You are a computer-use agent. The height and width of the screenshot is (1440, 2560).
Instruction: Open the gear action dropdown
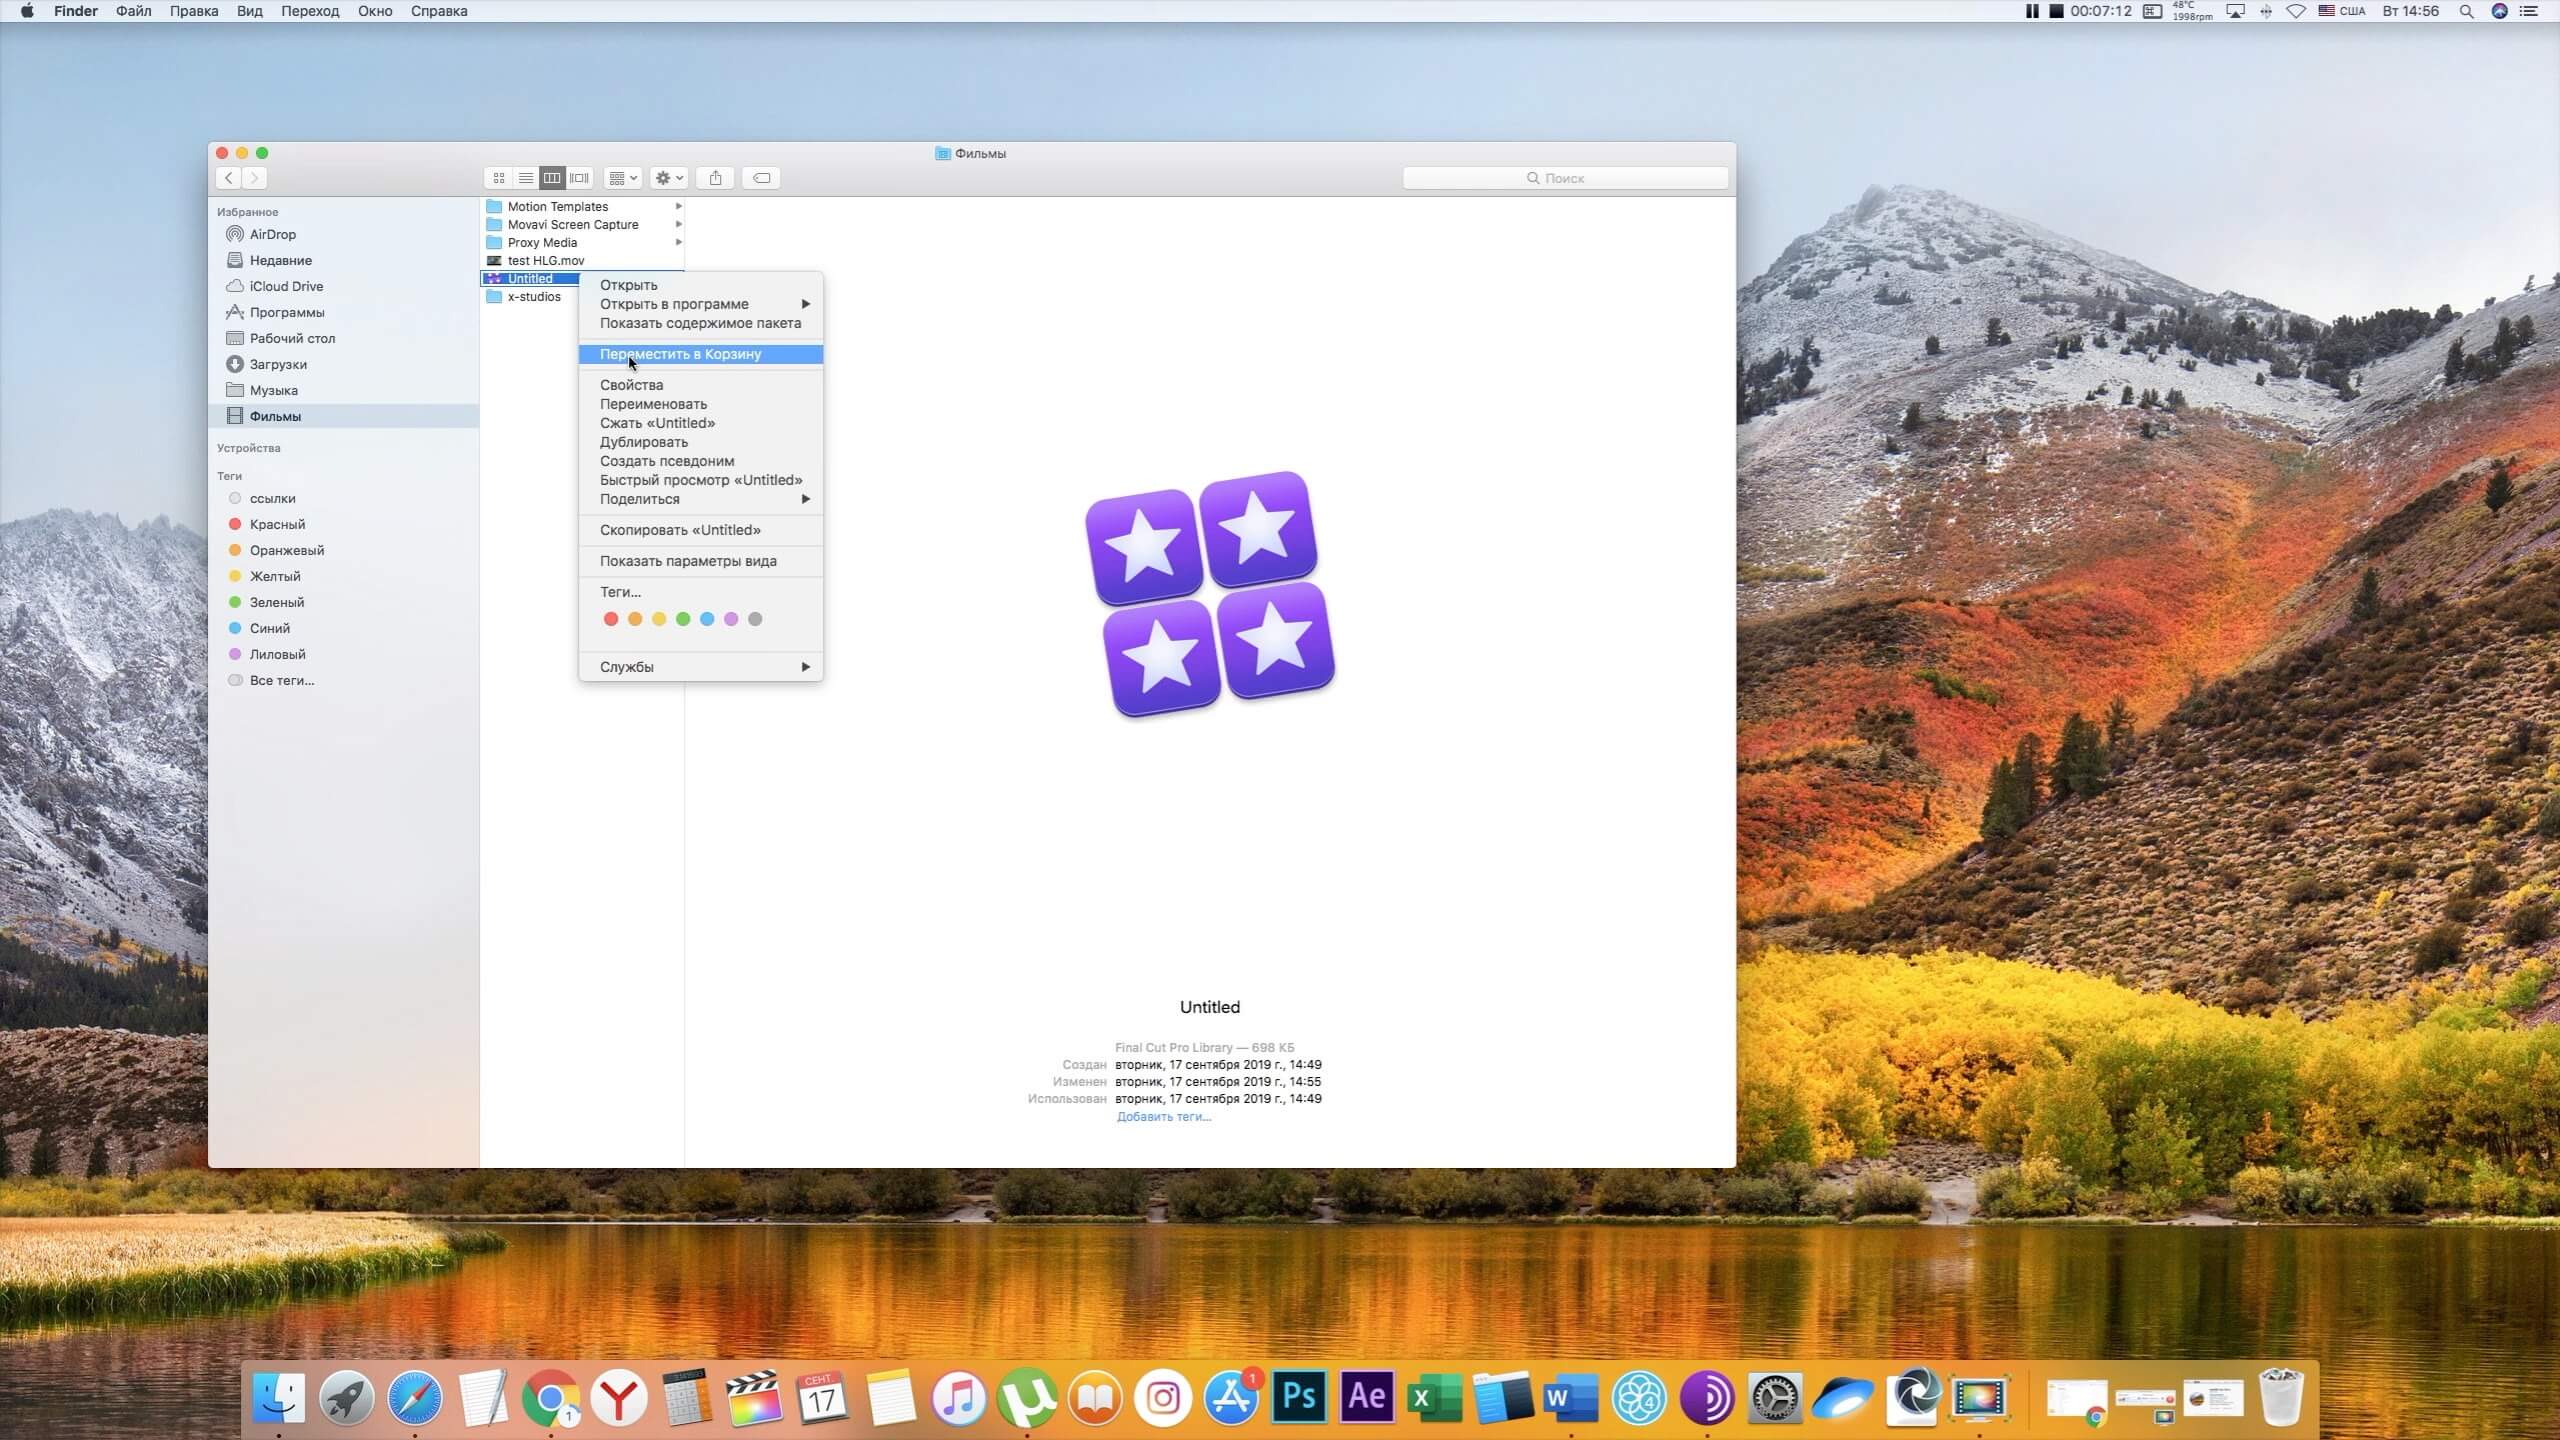click(x=669, y=178)
